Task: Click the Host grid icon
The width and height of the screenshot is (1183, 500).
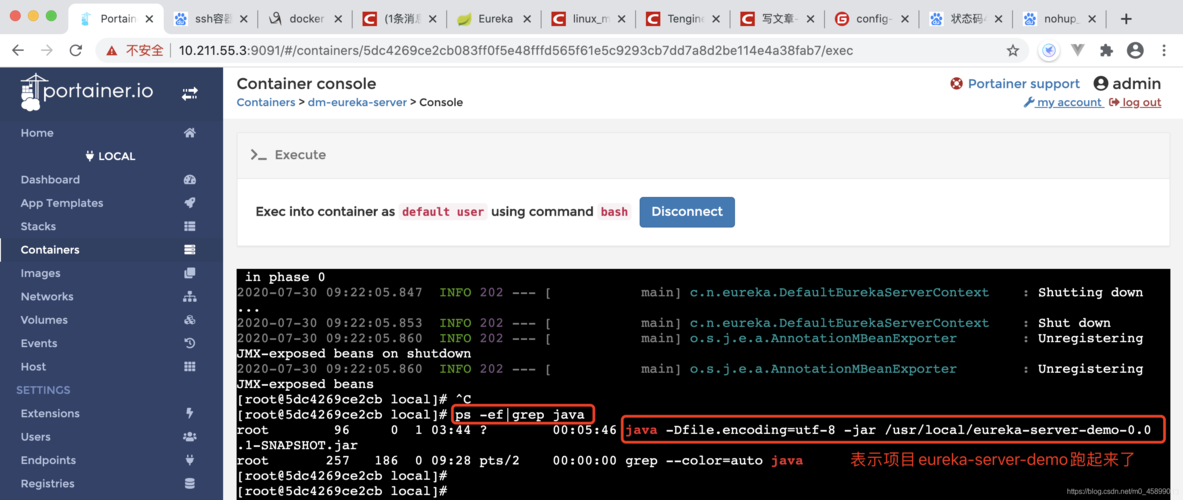Action: click(190, 367)
